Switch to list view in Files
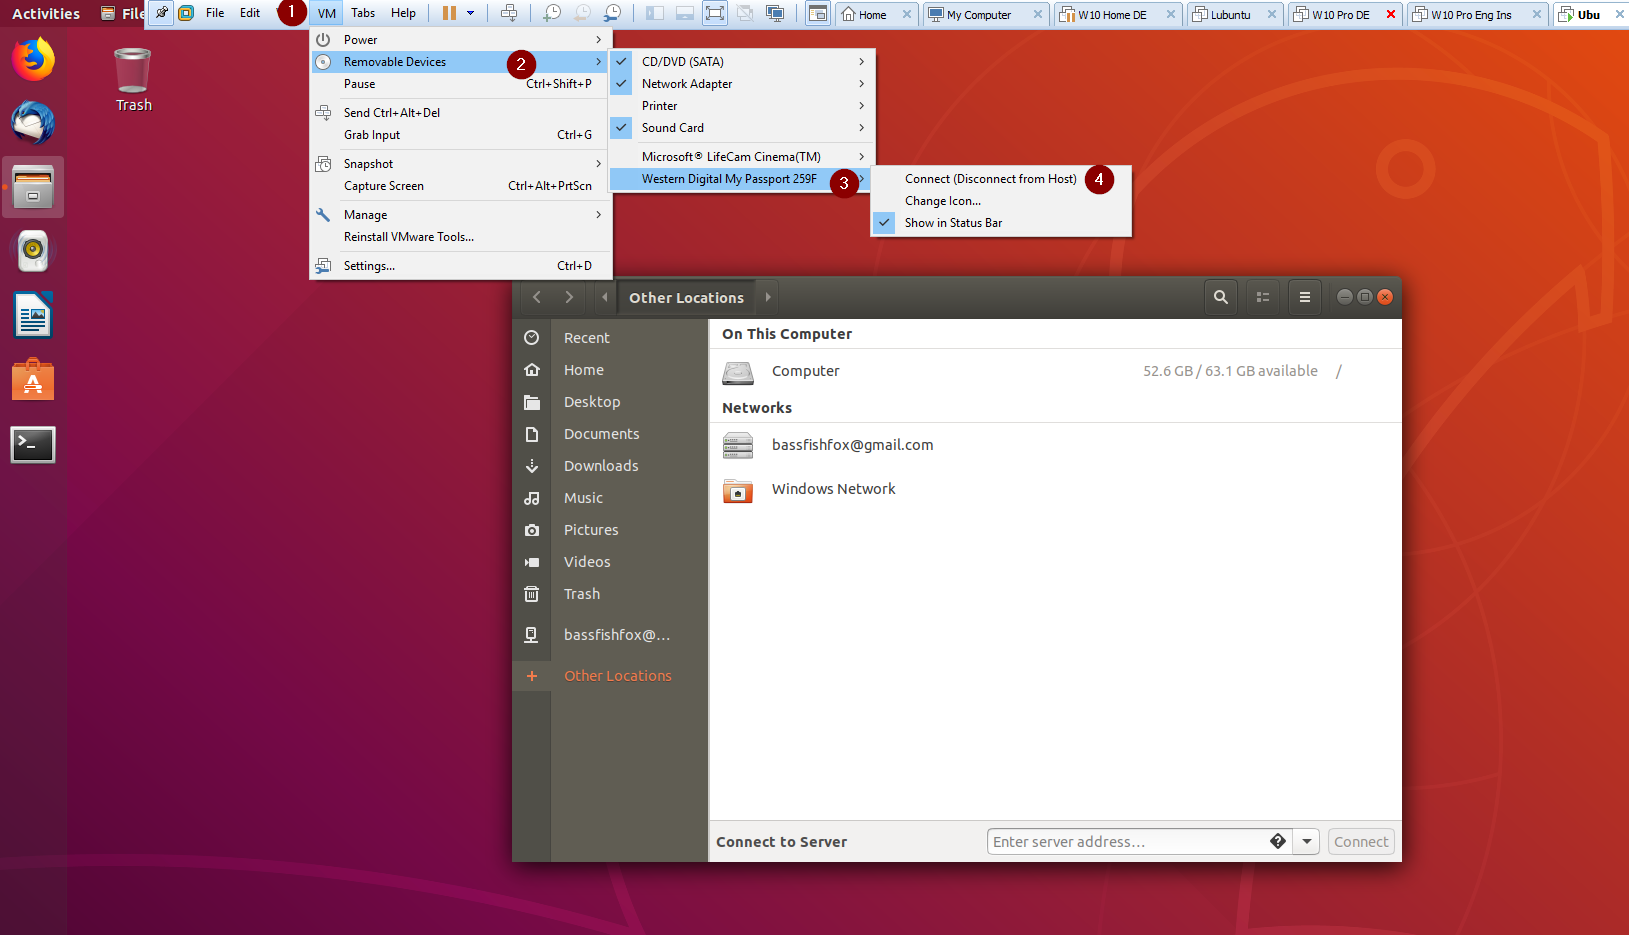 click(1262, 297)
